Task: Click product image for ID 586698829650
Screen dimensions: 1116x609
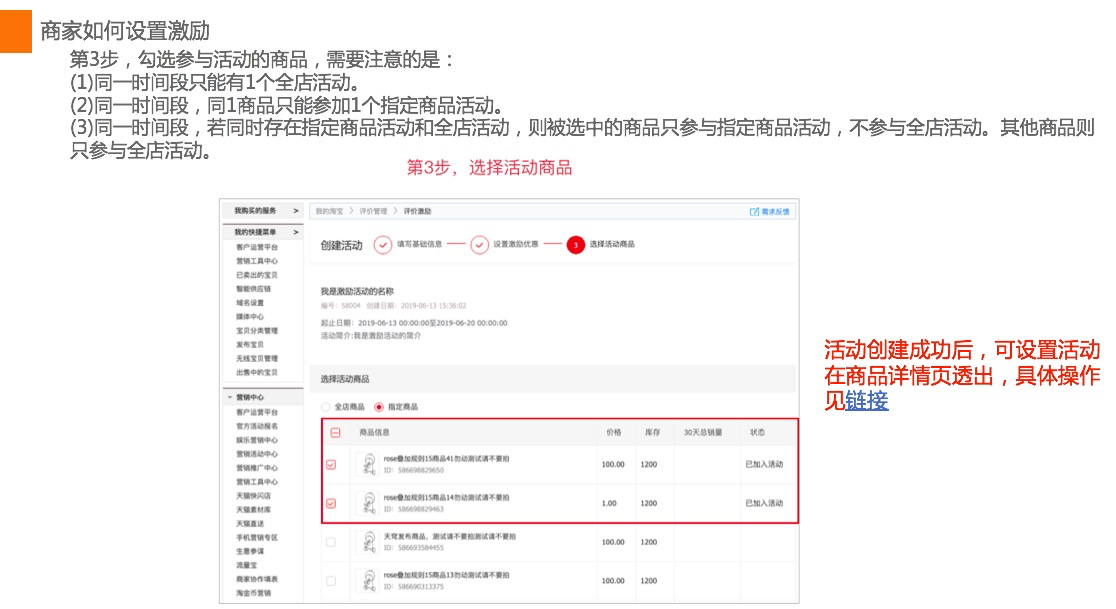Action: 367,464
